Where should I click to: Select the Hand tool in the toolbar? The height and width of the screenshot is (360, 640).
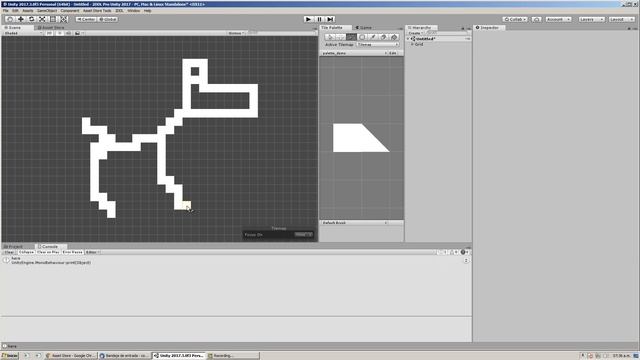coord(10,19)
